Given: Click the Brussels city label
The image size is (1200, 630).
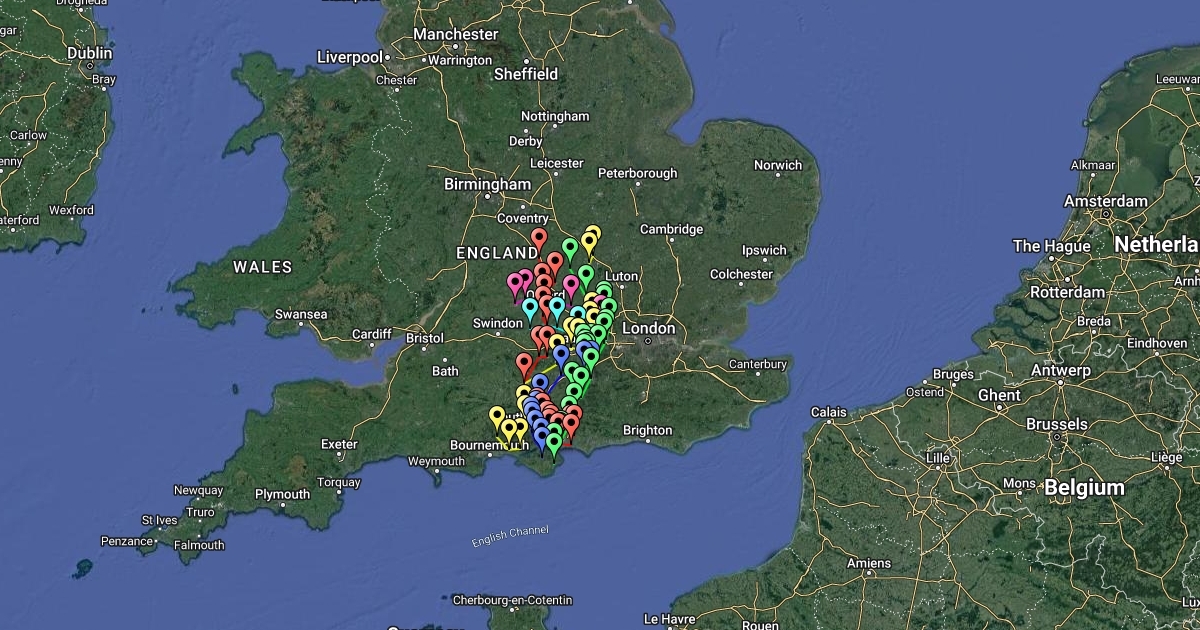Looking at the screenshot, I should [1056, 424].
